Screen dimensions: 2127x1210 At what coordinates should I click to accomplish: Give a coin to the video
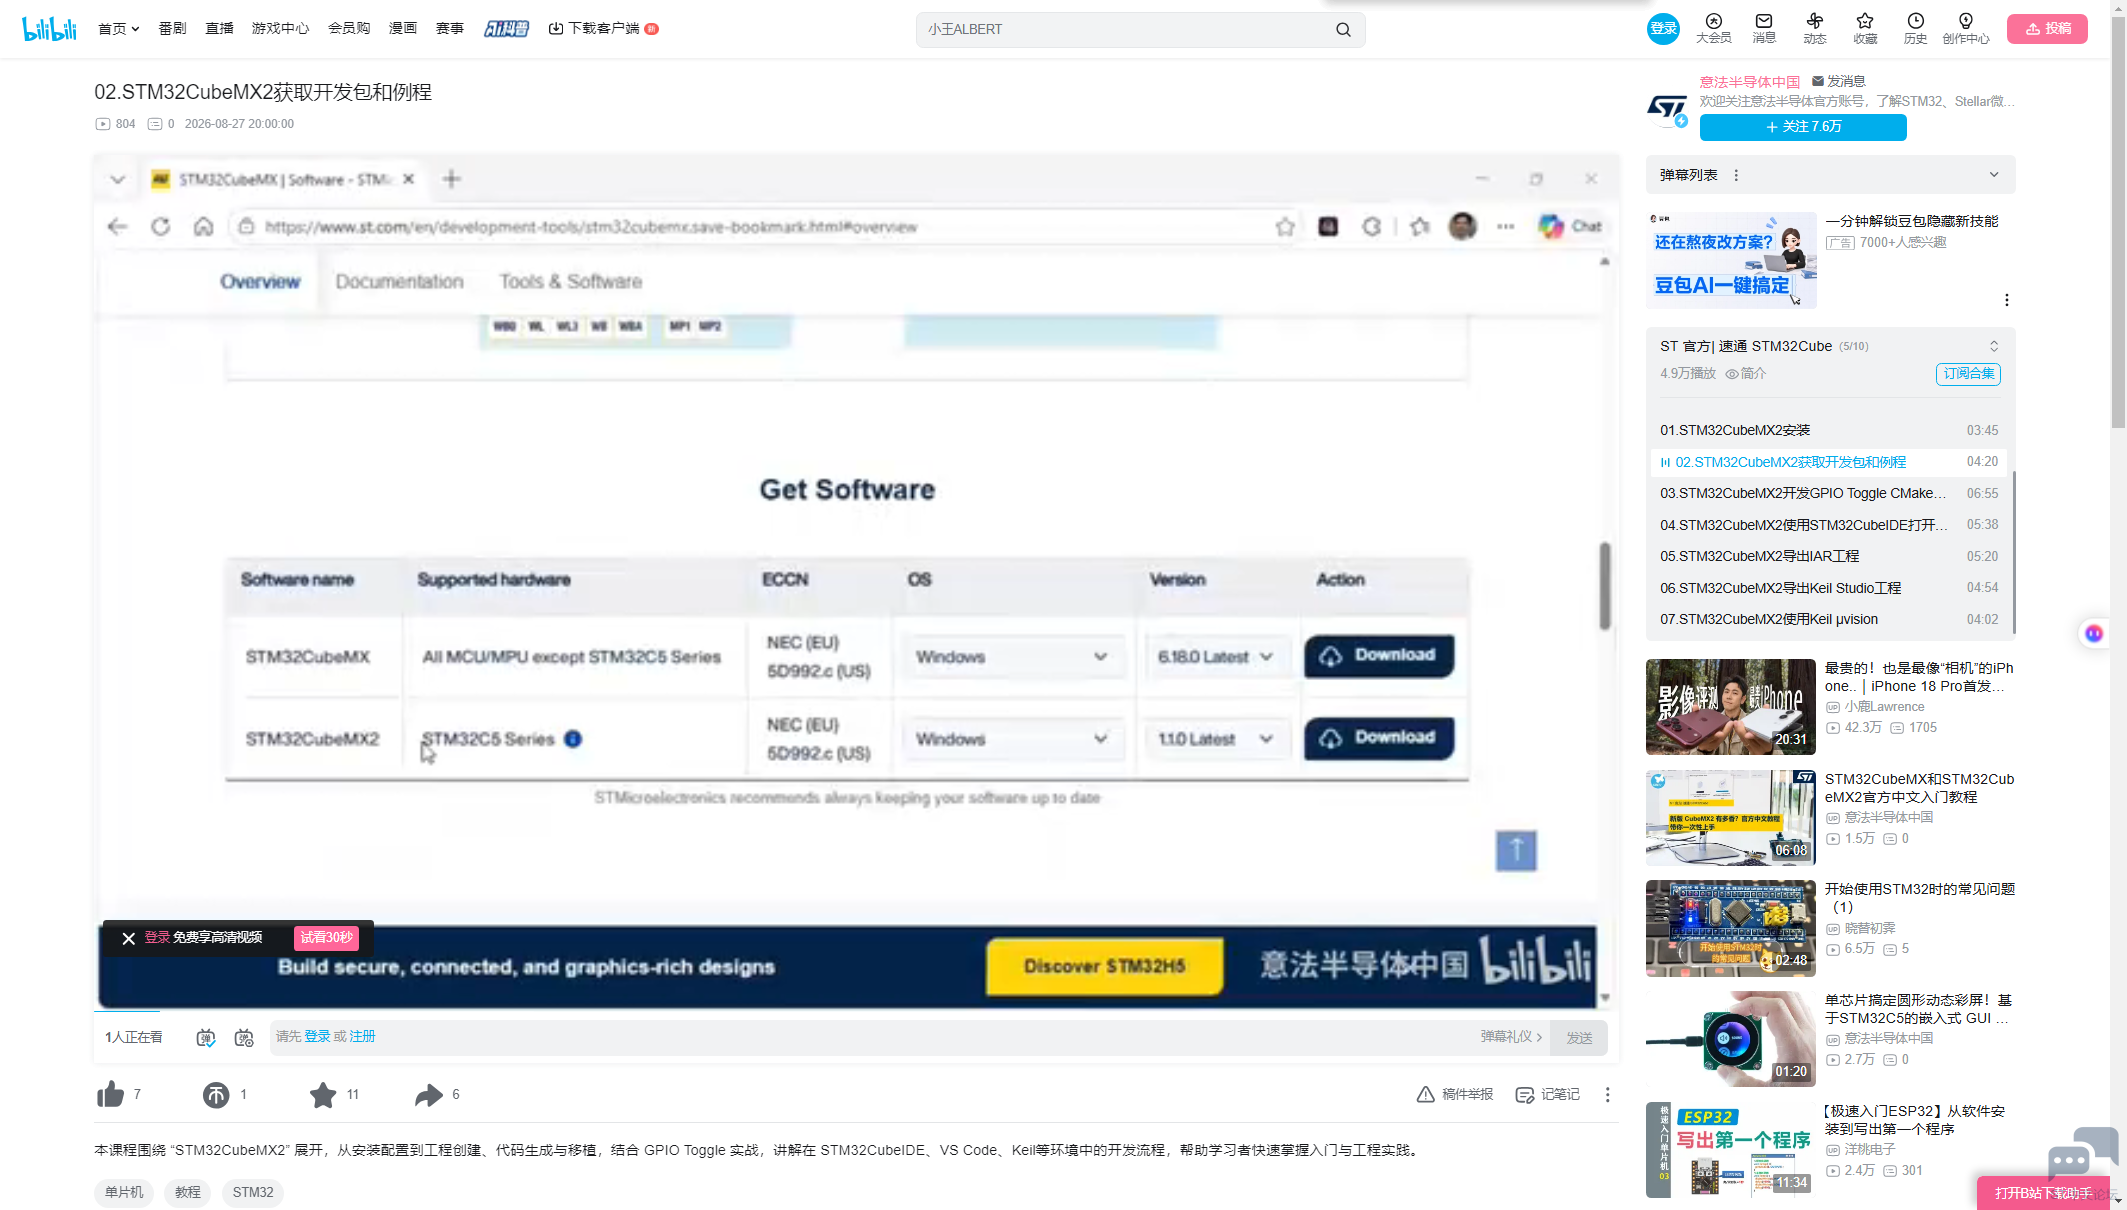click(x=216, y=1095)
